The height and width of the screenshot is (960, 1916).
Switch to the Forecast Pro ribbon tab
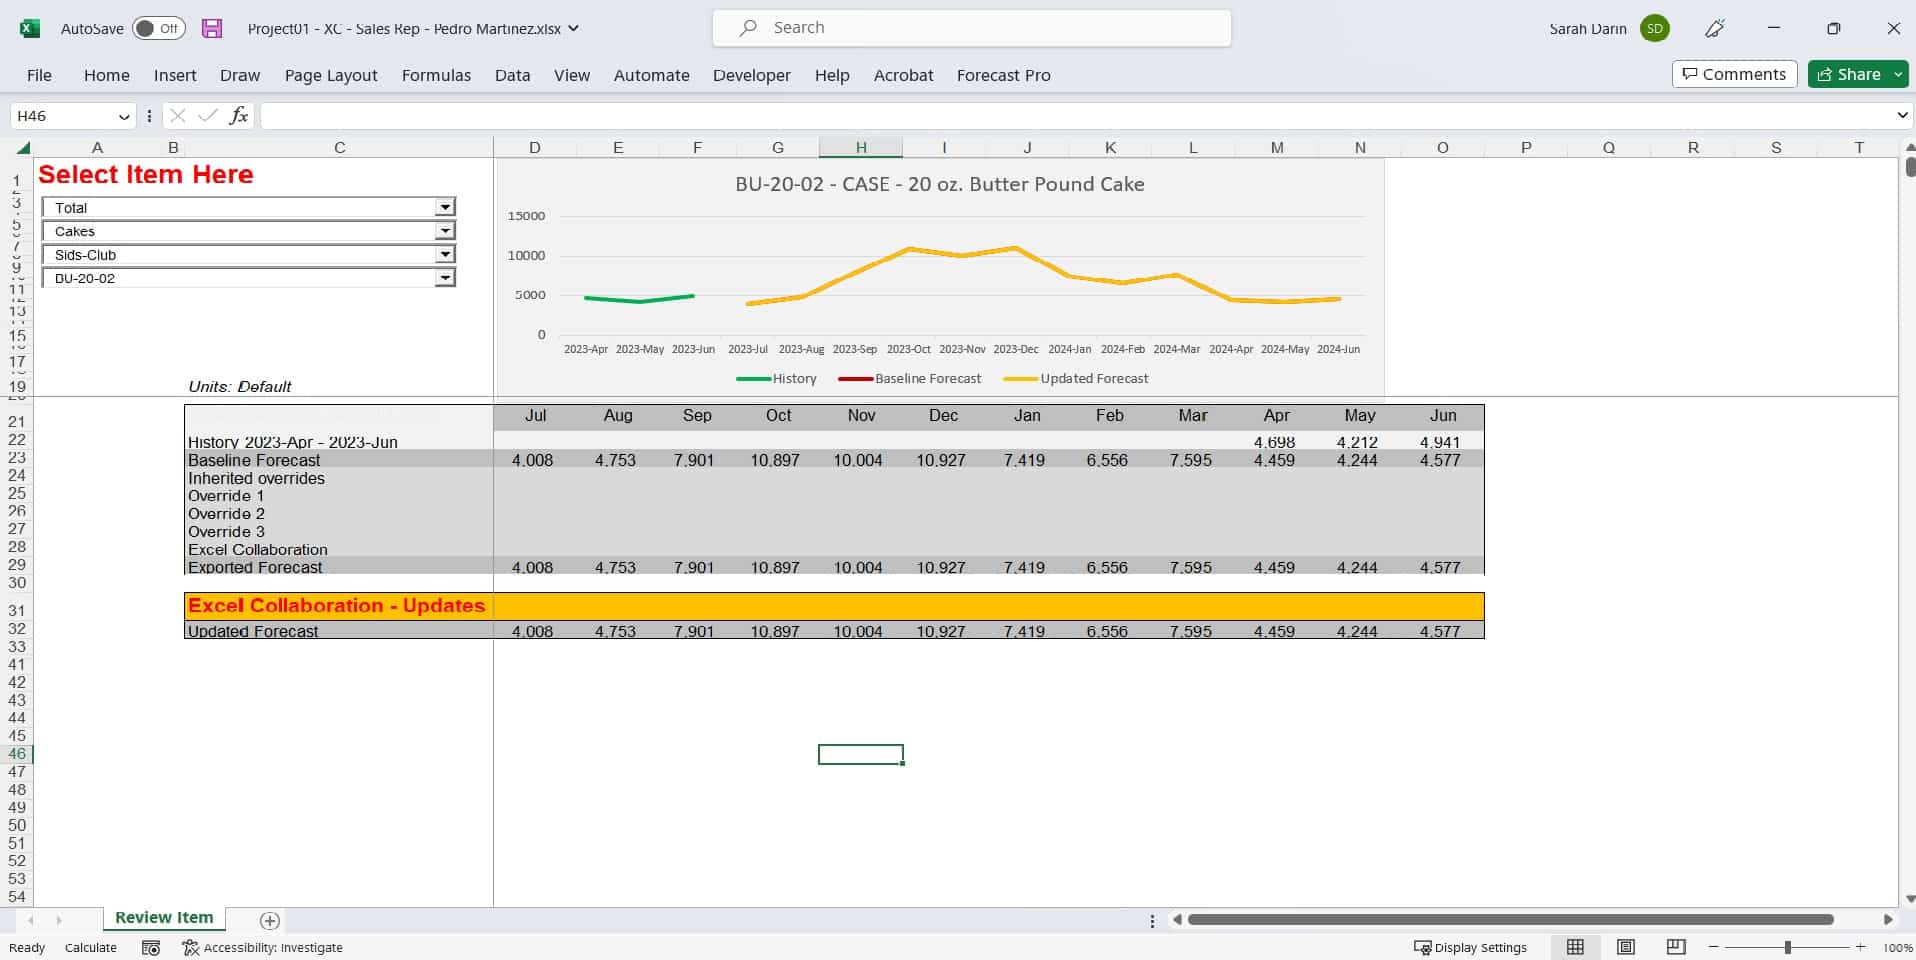pos(1003,75)
